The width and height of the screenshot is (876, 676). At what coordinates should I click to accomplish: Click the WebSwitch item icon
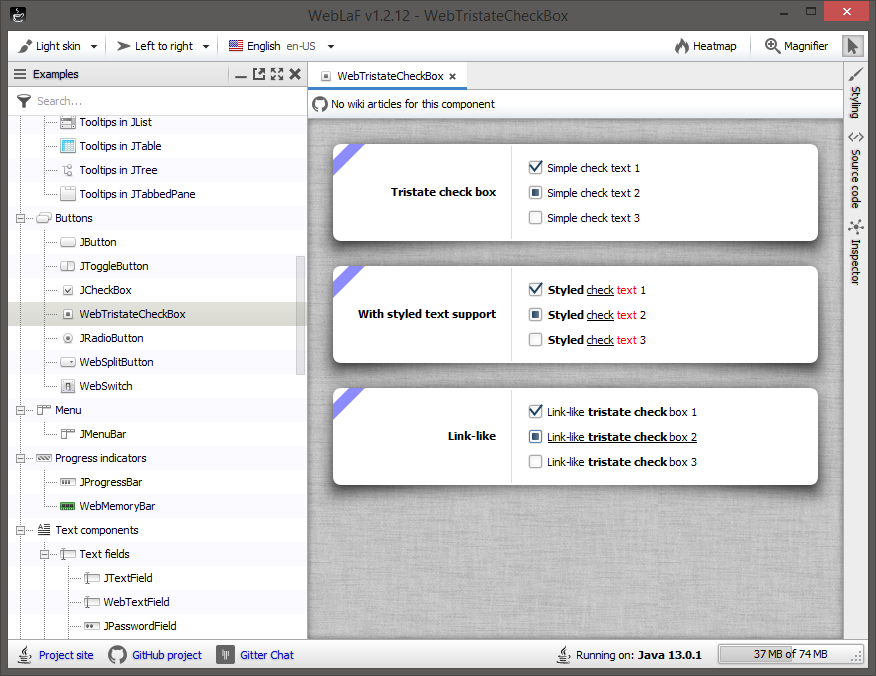(68, 386)
